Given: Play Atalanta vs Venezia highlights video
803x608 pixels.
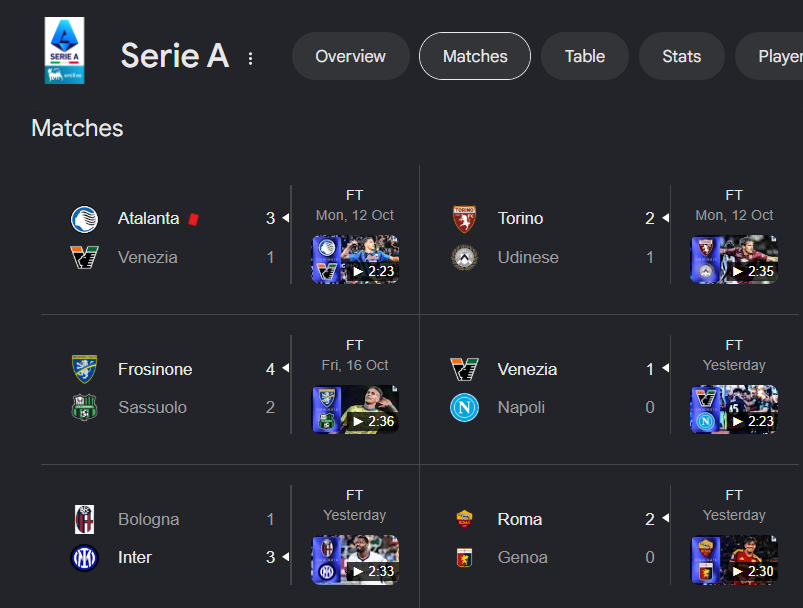Looking at the screenshot, I should tap(355, 259).
